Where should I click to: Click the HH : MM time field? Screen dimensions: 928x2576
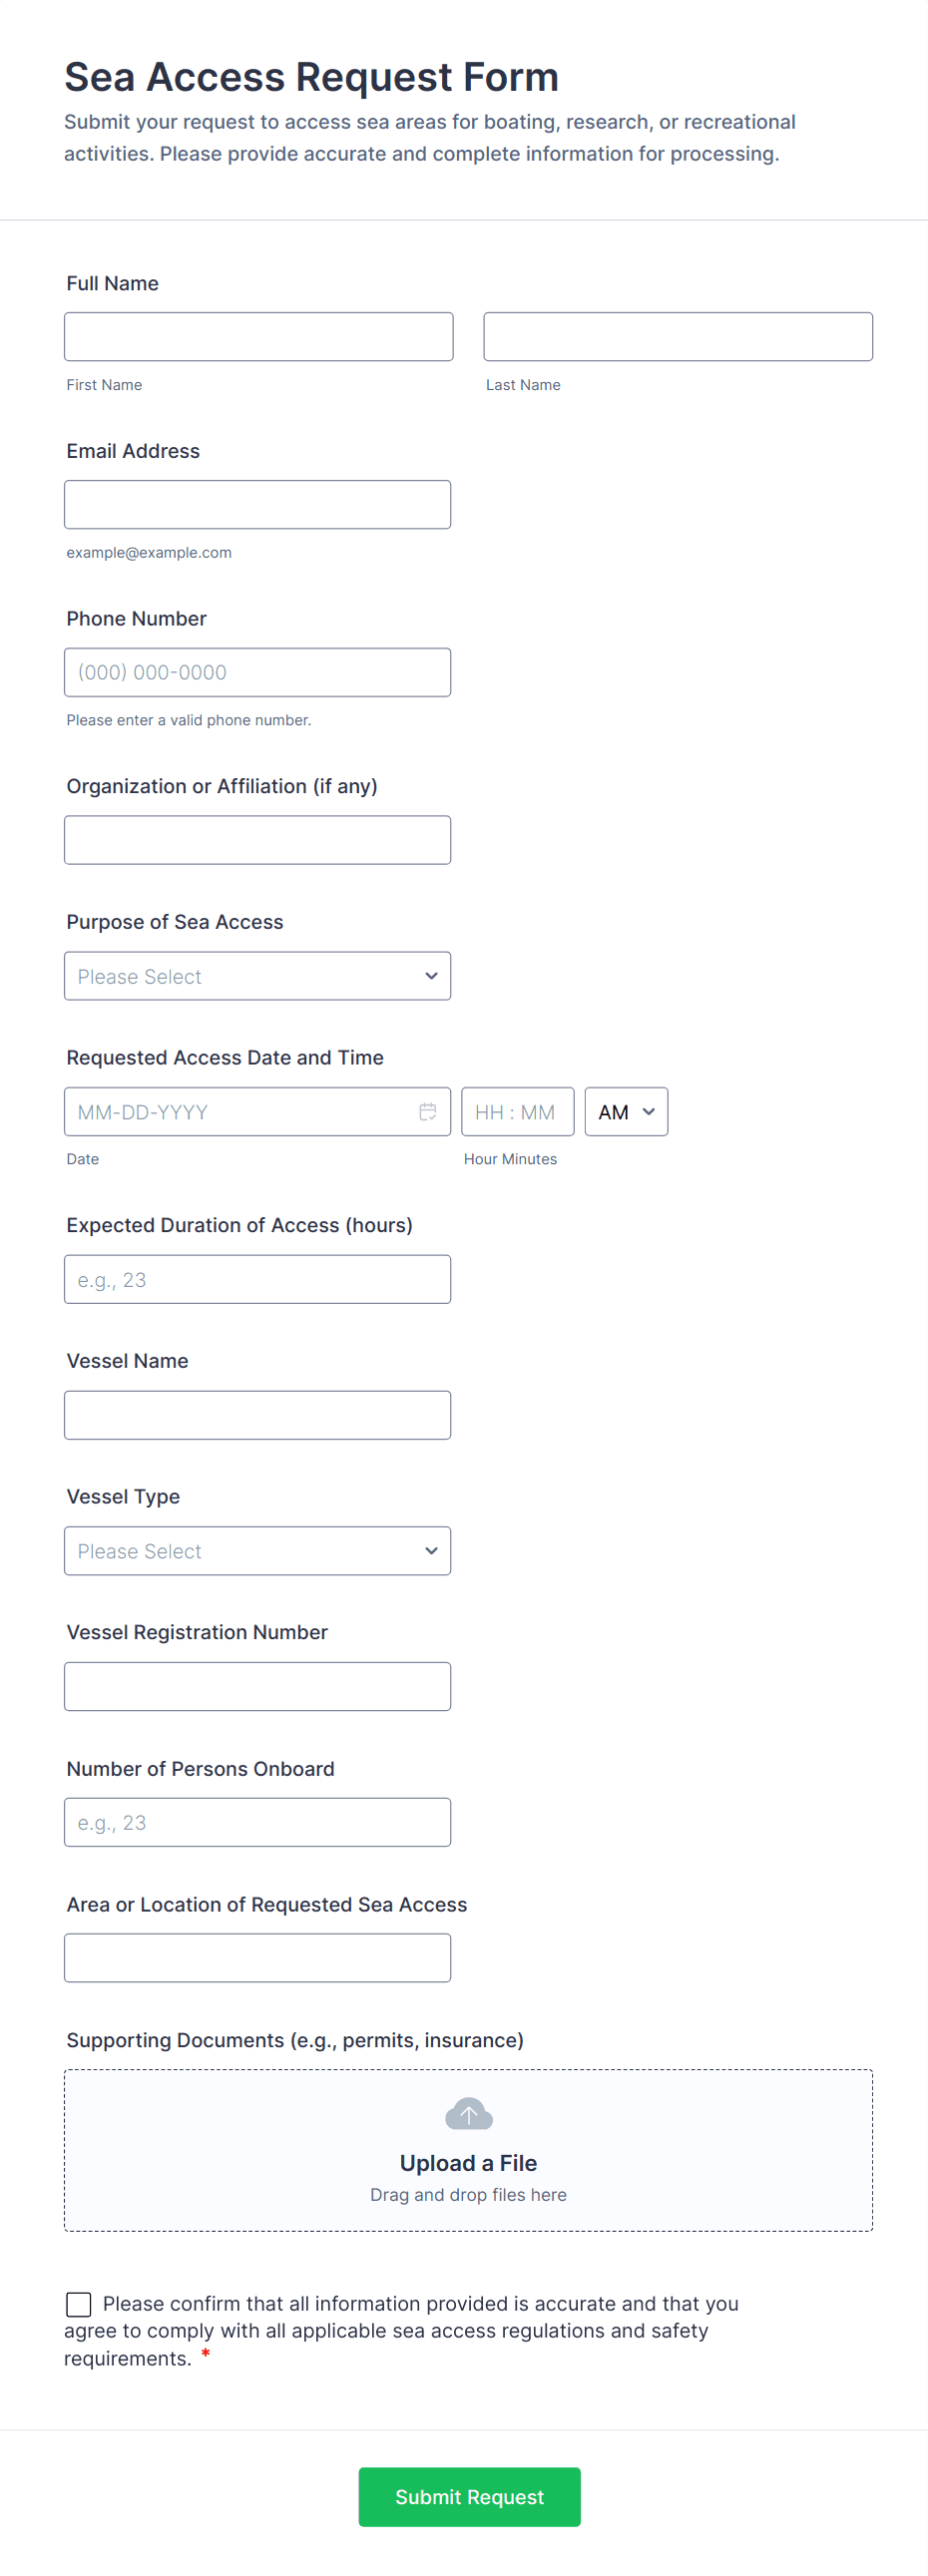click(x=517, y=1111)
